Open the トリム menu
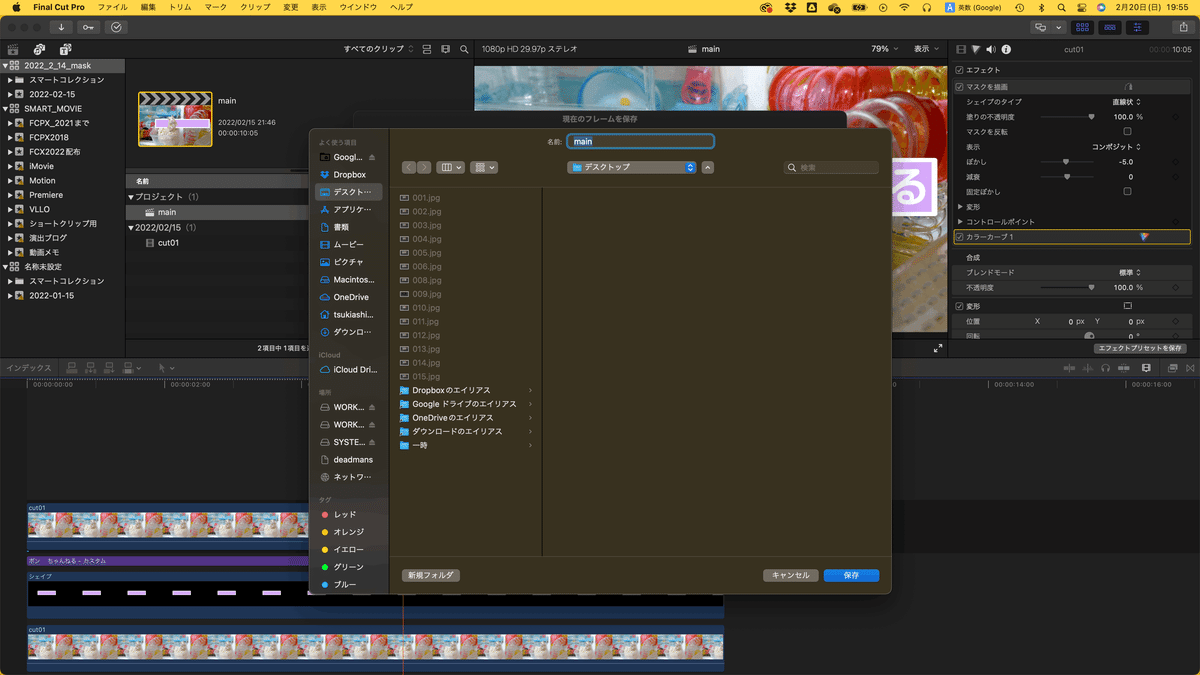Image resolution: width=1200 pixels, height=675 pixels. 180,7
